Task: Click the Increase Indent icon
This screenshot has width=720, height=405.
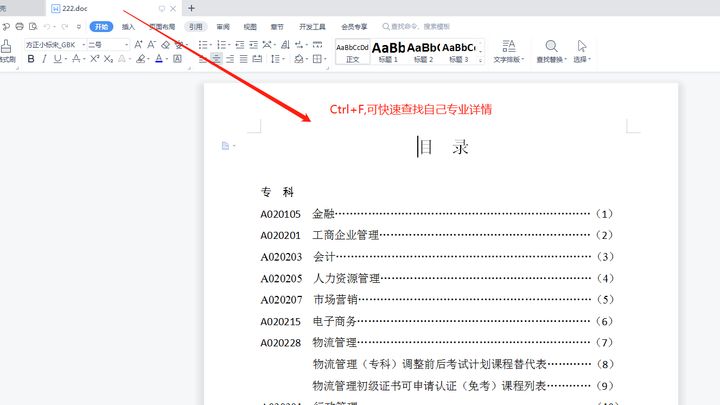Action: tap(253, 45)
